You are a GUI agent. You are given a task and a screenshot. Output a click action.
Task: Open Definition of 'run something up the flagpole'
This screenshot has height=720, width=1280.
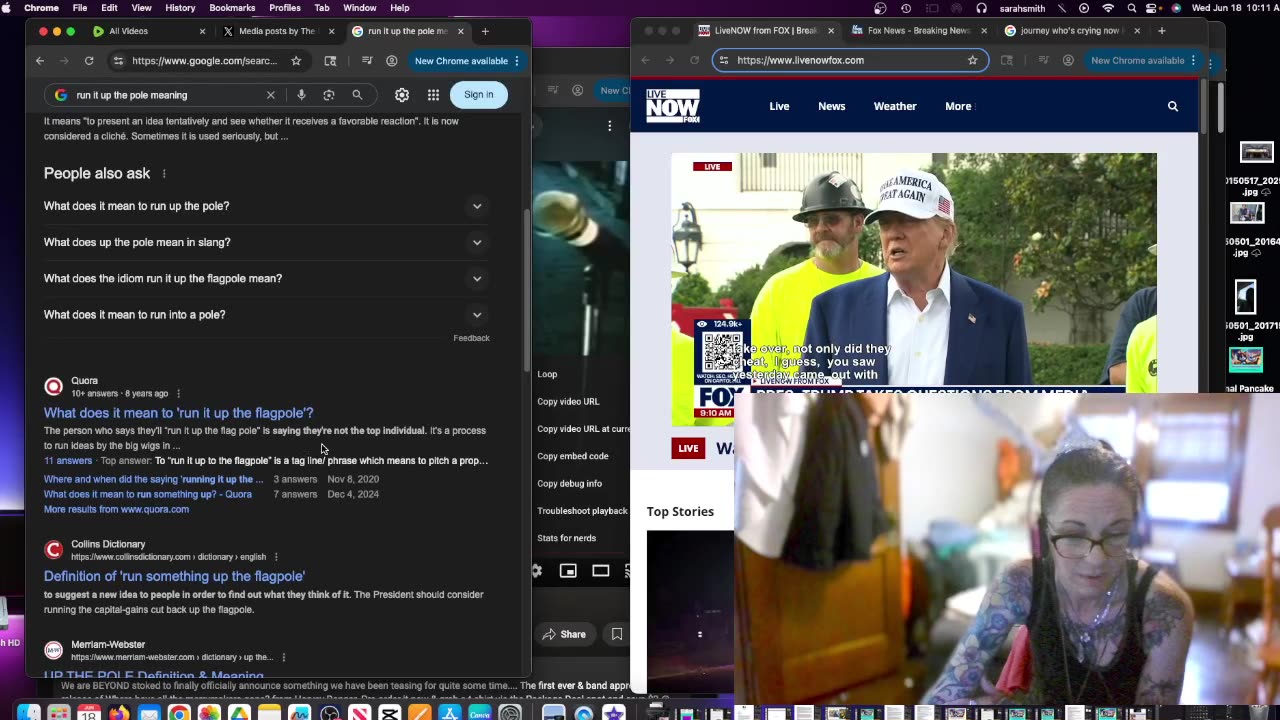(x=175, y=577)
